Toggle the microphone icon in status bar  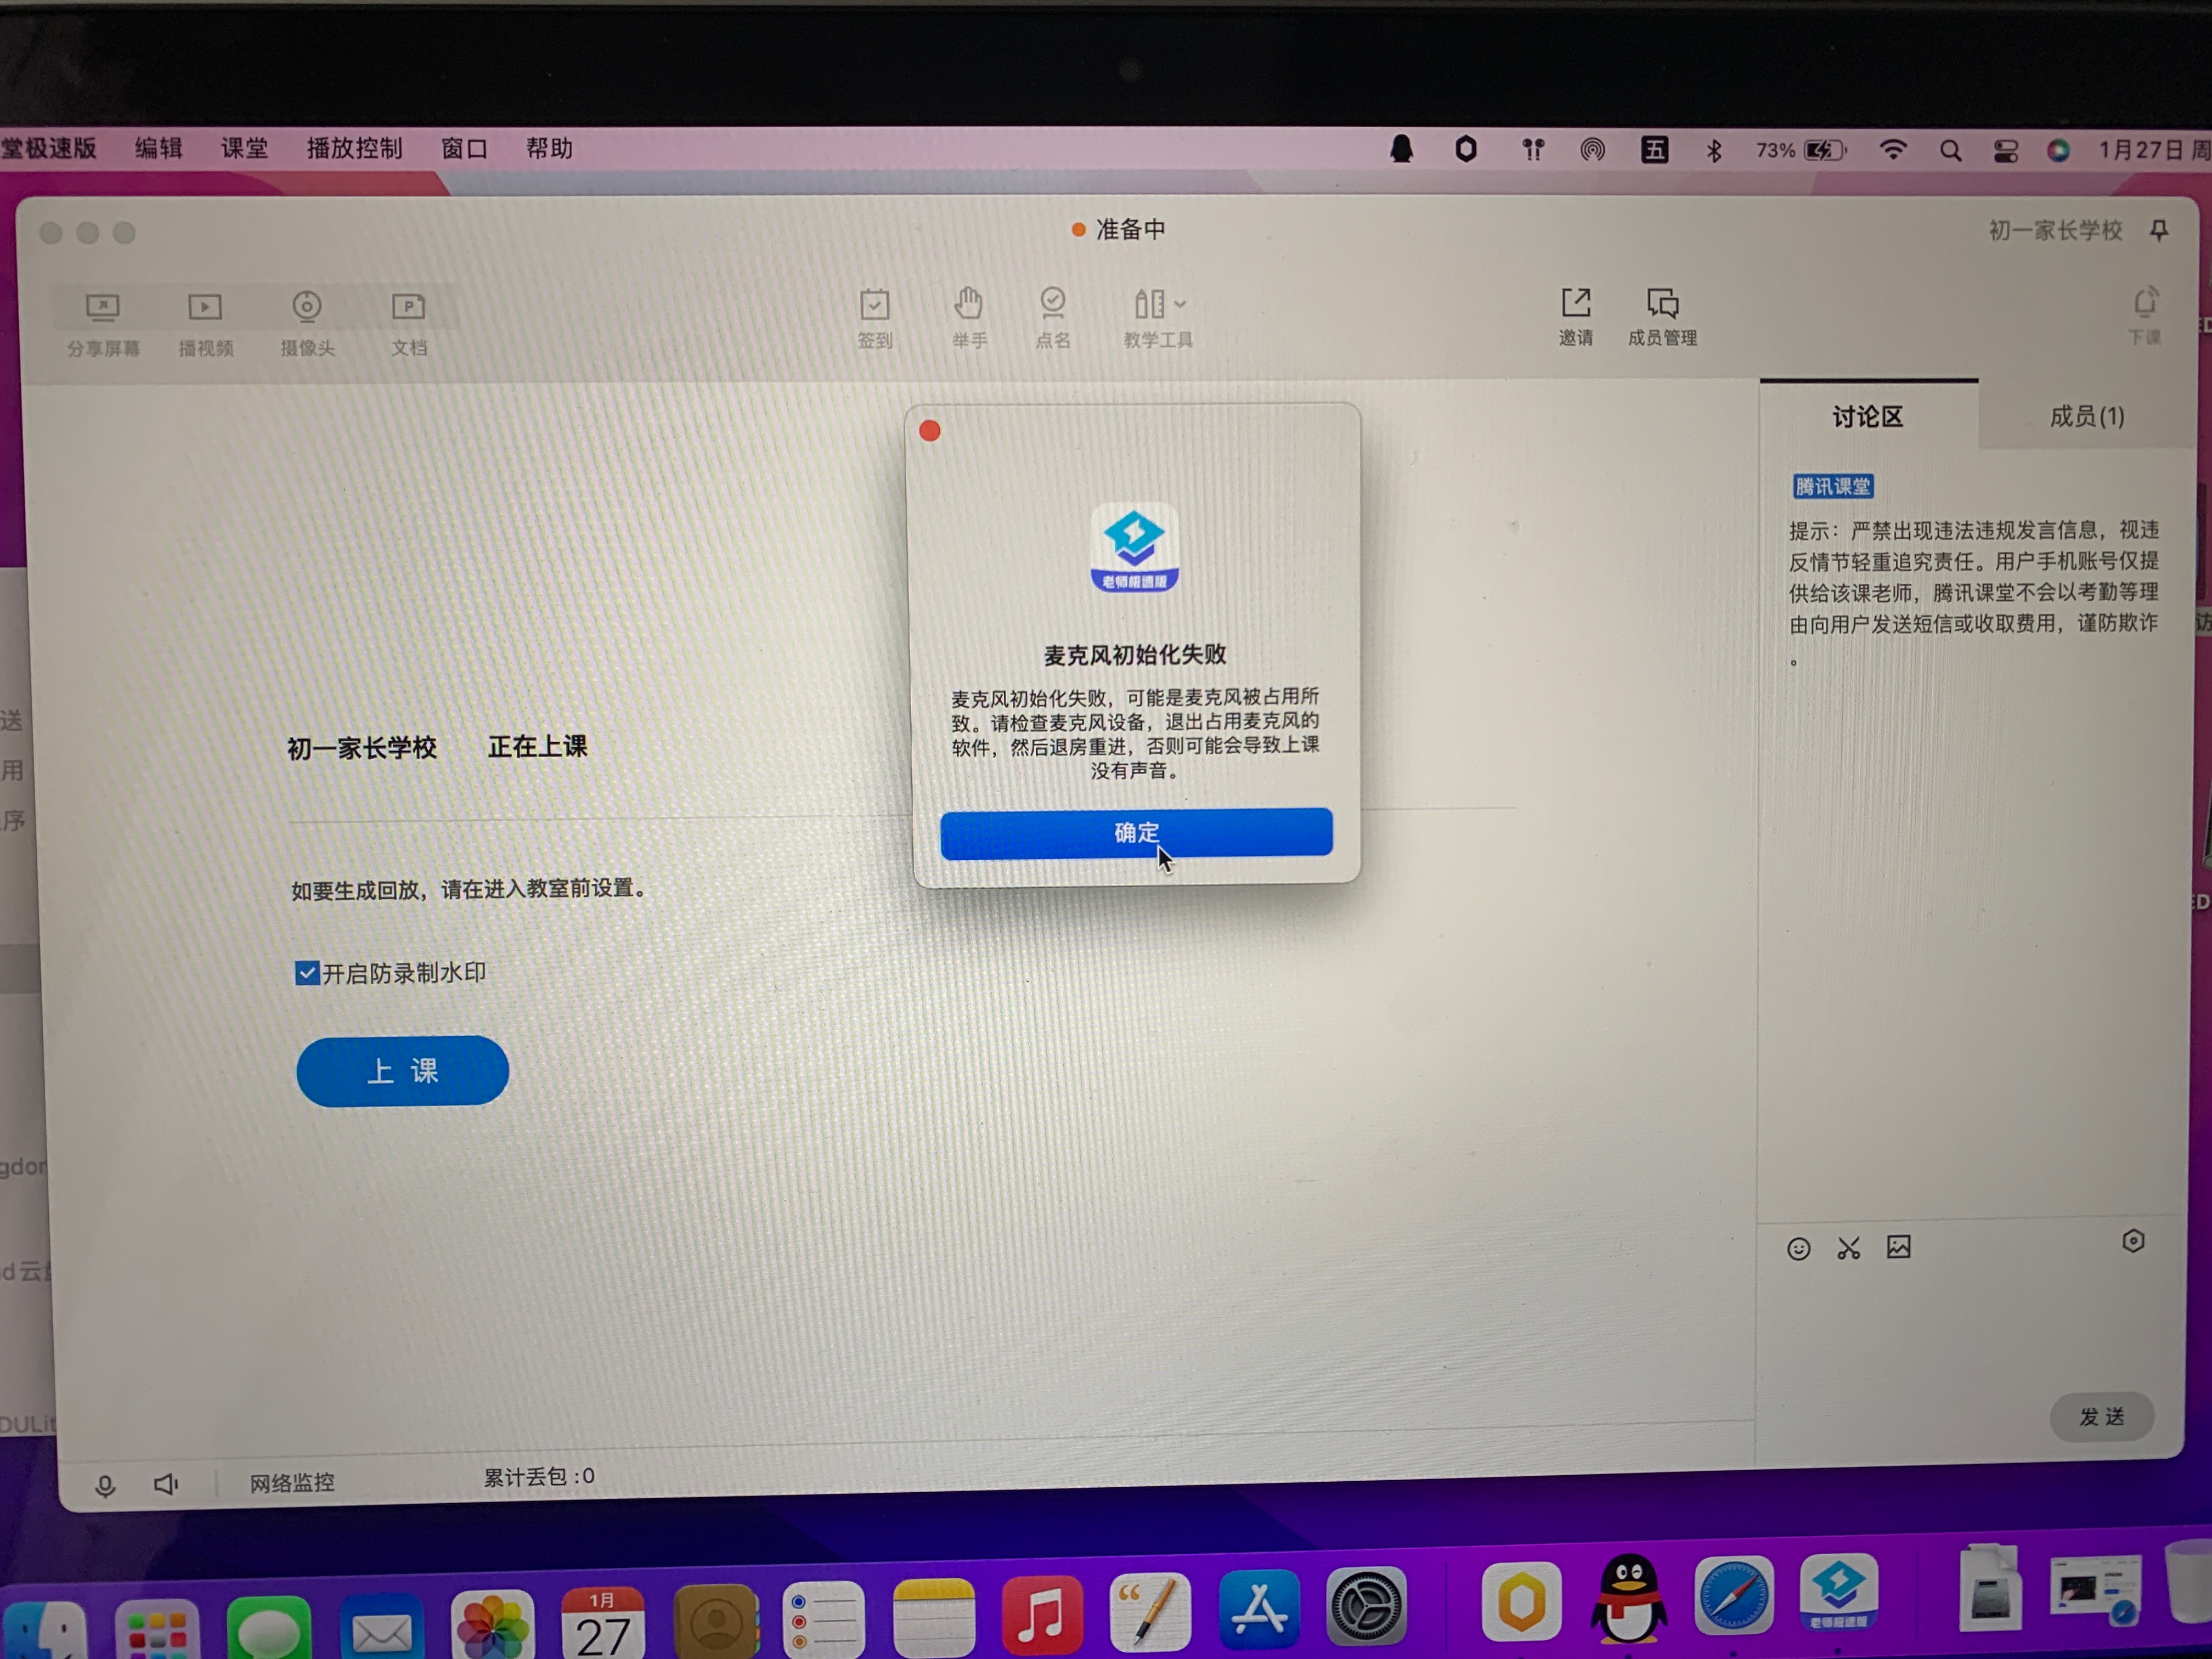point(105,1486)
